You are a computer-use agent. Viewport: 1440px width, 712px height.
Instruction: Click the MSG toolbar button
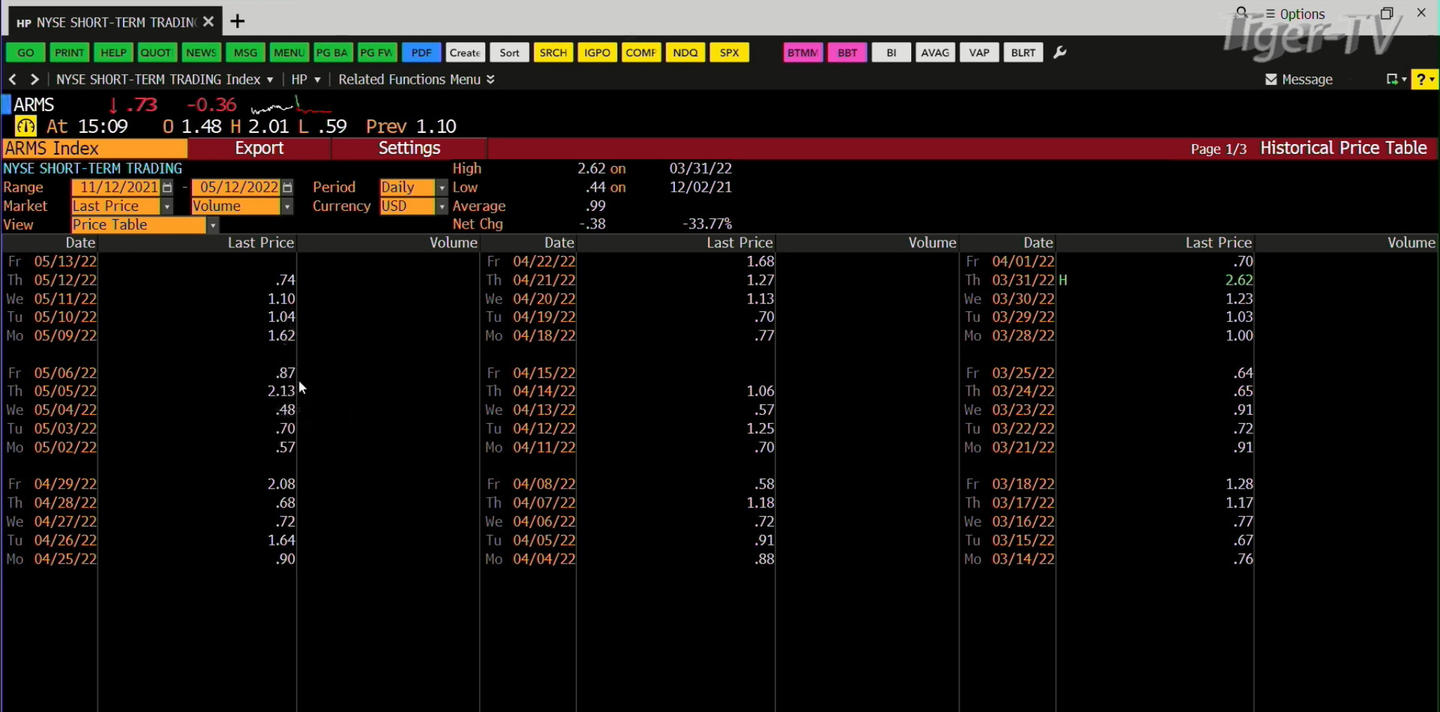point(244,52)
